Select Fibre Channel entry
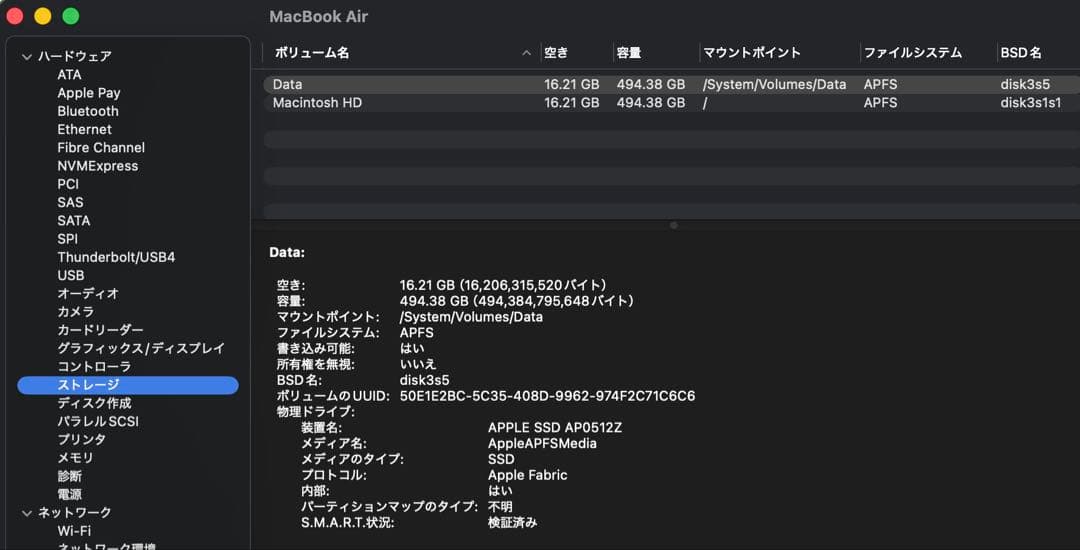 [x=101, y=147]
